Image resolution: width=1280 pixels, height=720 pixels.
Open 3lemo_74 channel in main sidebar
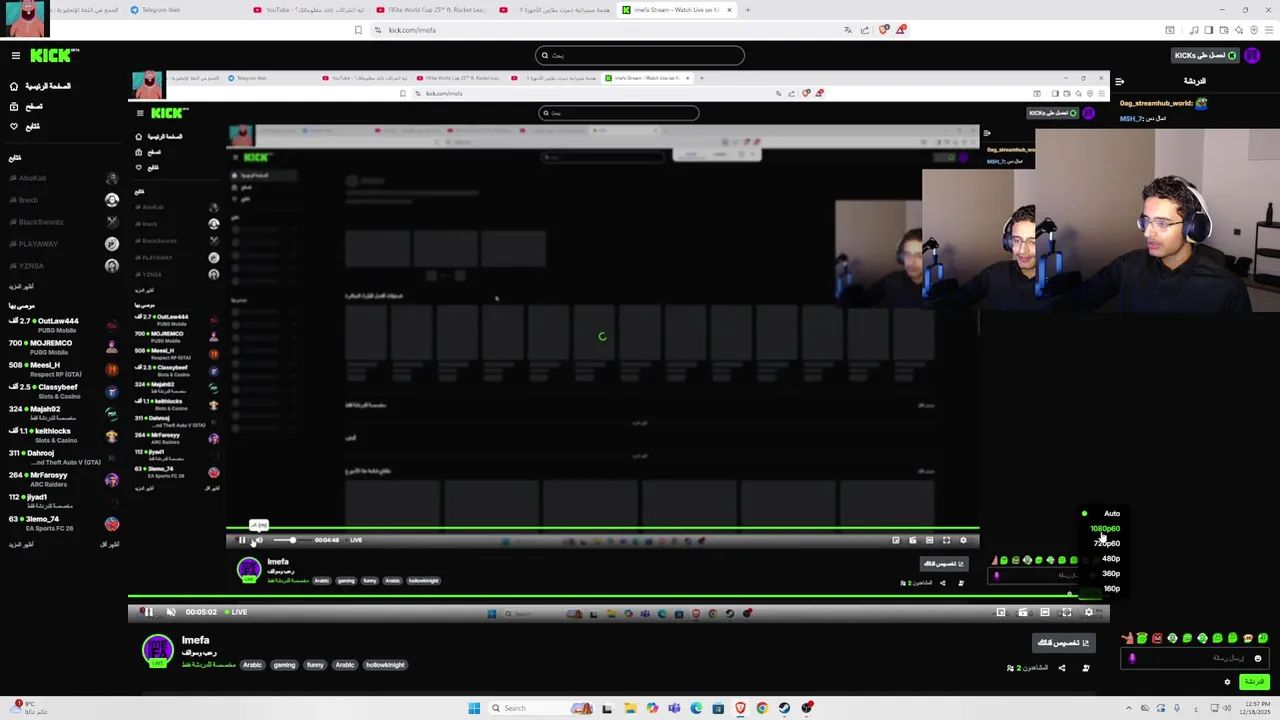pyautogui.click(x=63, y=523)
